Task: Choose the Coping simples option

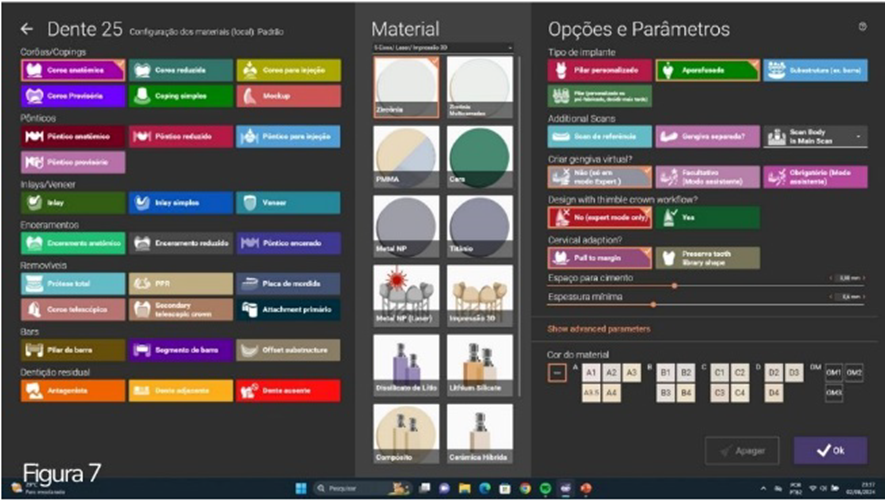Action: click(x=180, y=96)
